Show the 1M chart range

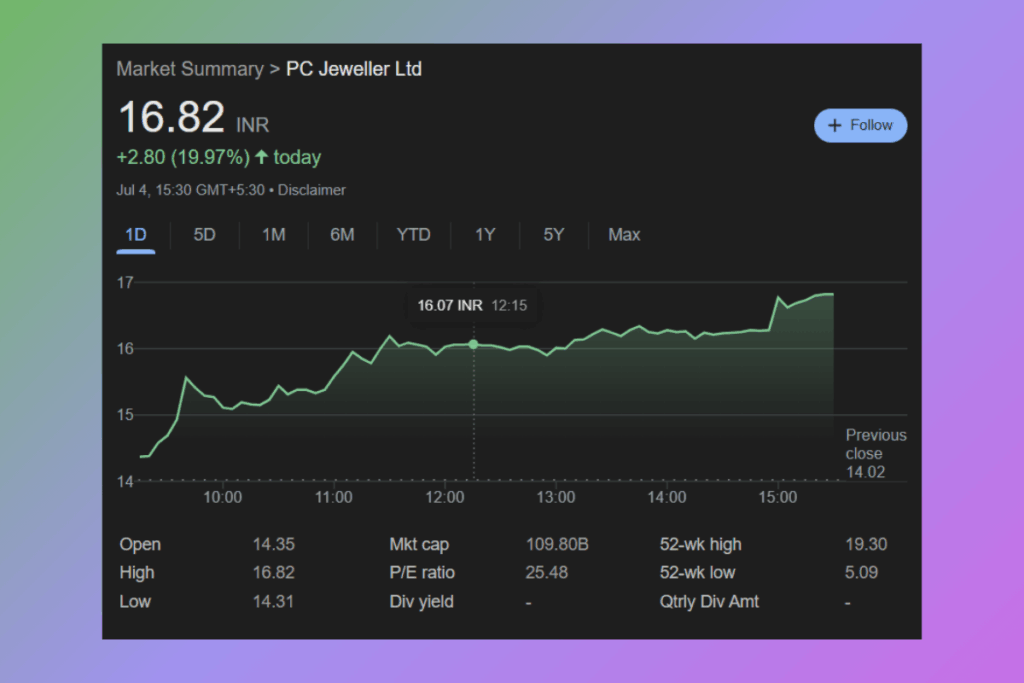coord(273,235)
